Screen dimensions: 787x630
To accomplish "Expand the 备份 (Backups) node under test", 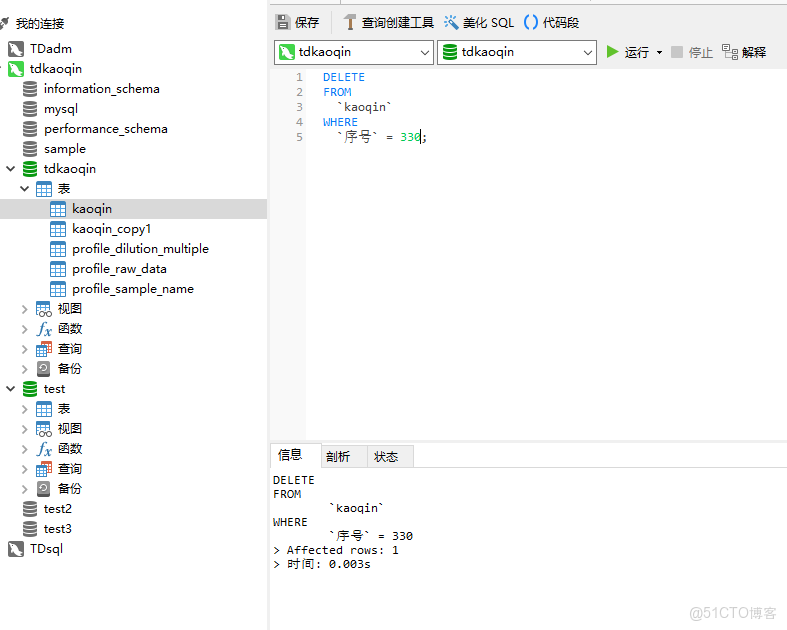I will pos(24,489).
